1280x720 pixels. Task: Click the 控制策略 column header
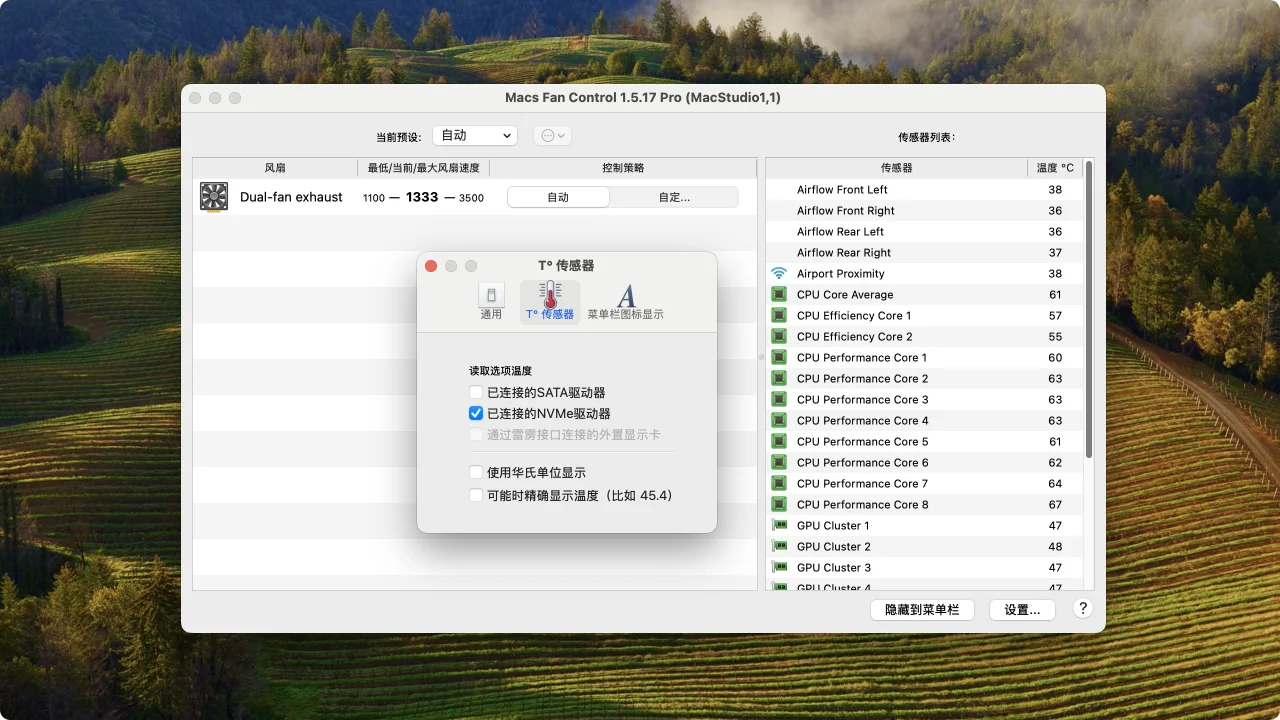tap(623, 168)
